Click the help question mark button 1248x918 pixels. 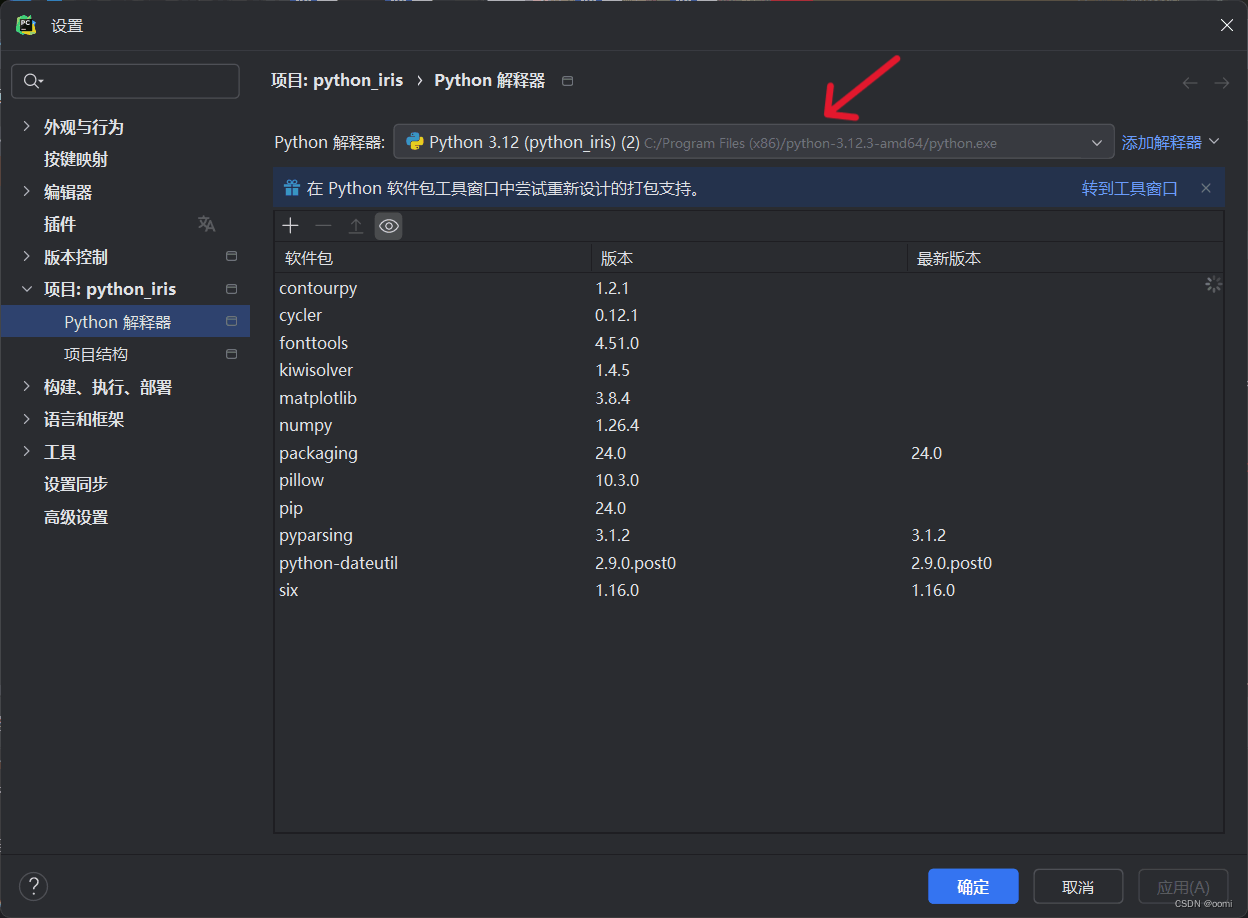click(x=33, y=886)
